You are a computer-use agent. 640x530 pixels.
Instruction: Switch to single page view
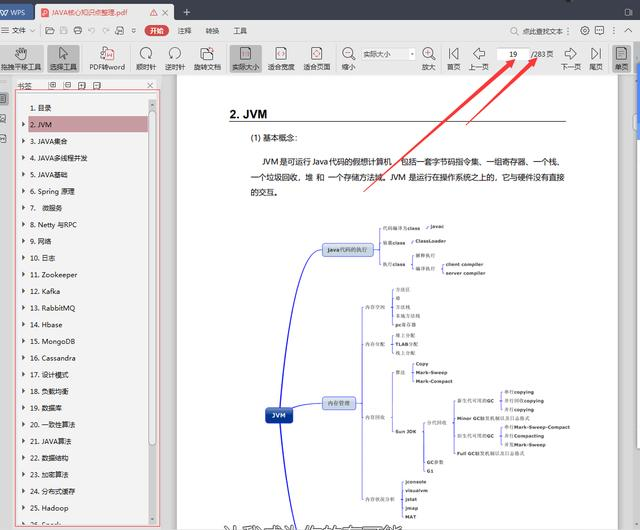pos(621,58)
